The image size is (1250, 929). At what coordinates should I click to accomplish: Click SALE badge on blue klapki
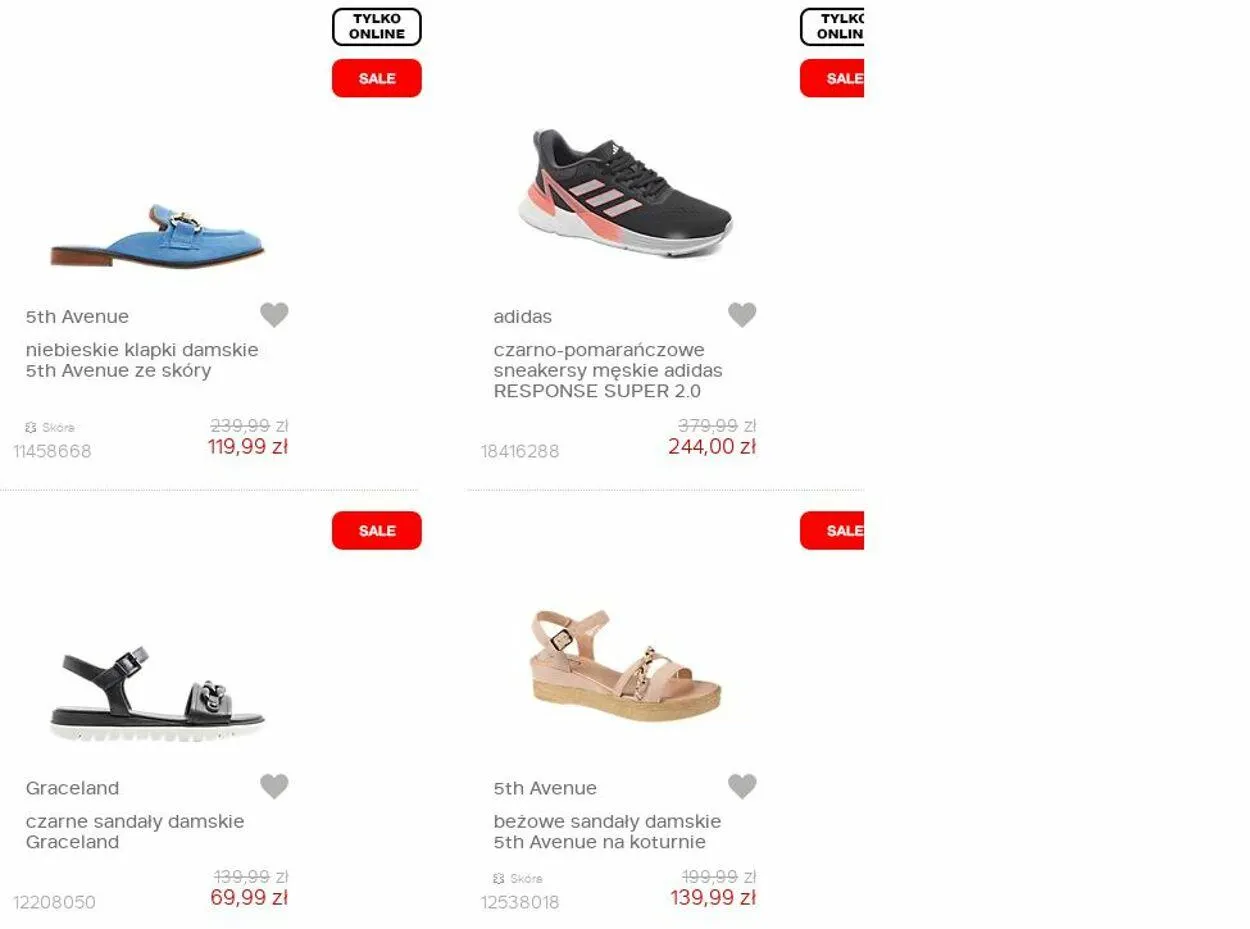click(377, 78)
